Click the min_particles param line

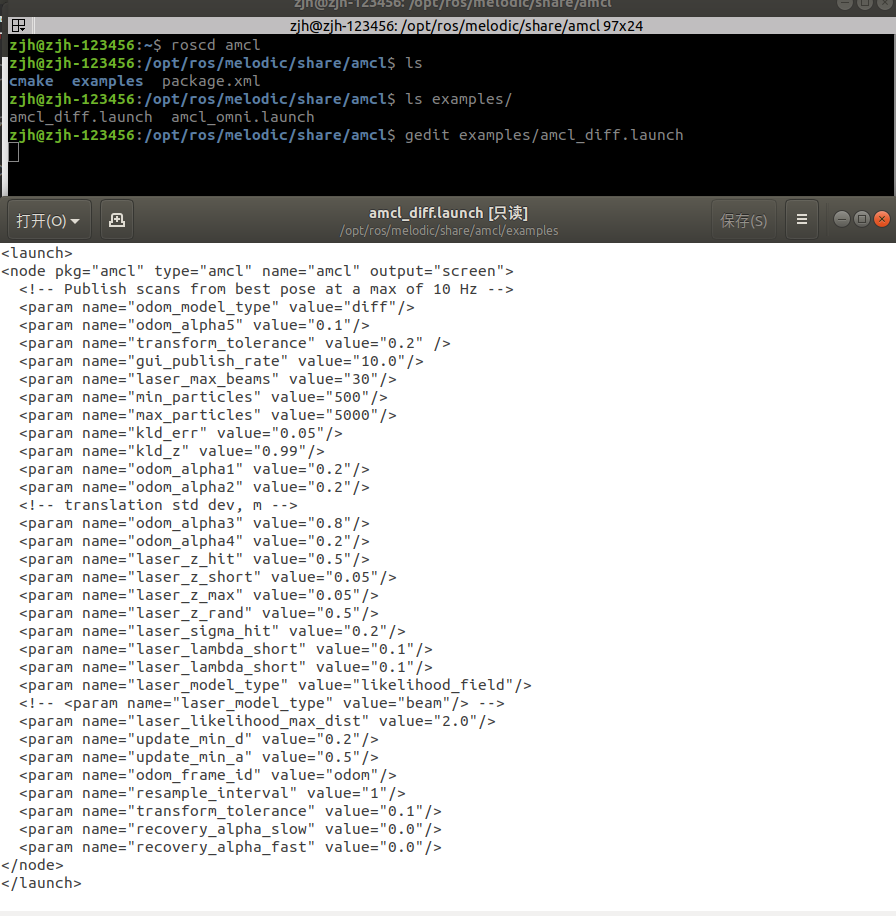coord(203,397)
